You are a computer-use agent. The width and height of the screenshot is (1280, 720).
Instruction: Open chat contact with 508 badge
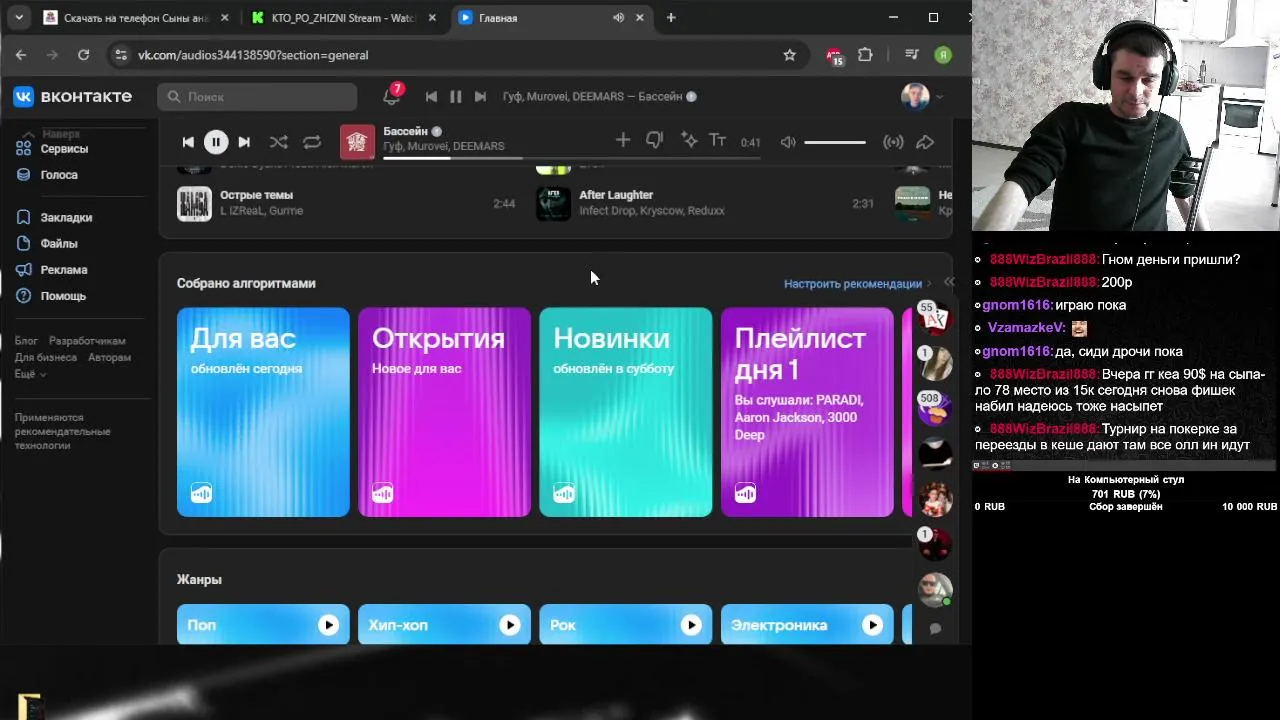coord(935,408)
